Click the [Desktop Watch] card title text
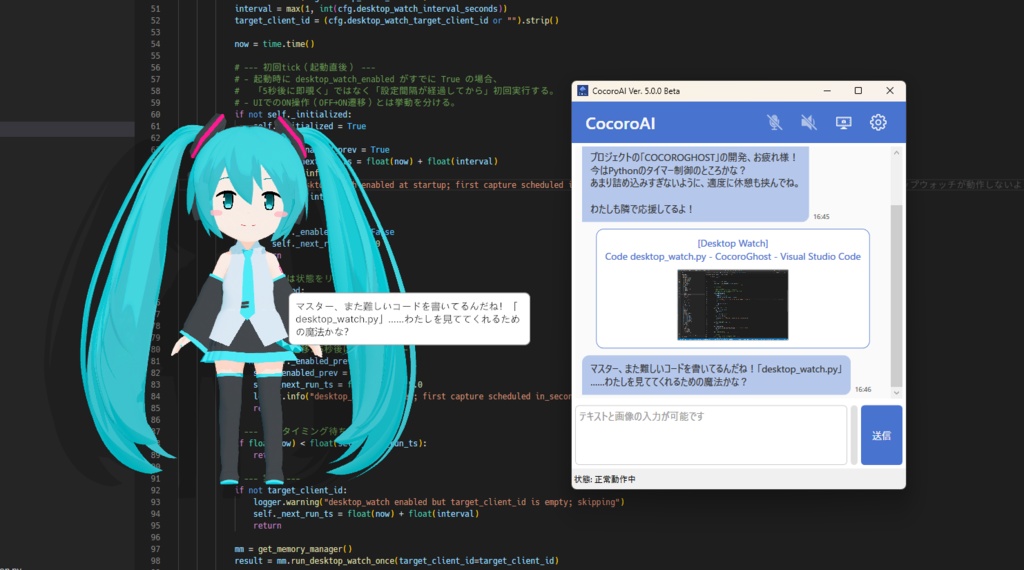The image size is (1024, 570). click(x=732, y=244)
